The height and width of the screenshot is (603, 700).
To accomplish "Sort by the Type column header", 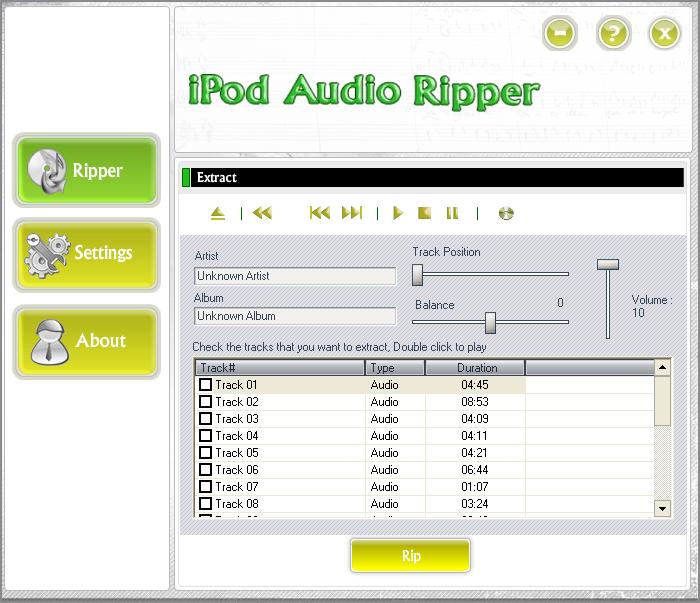I will pyautogui.click(x=395, y=368).
